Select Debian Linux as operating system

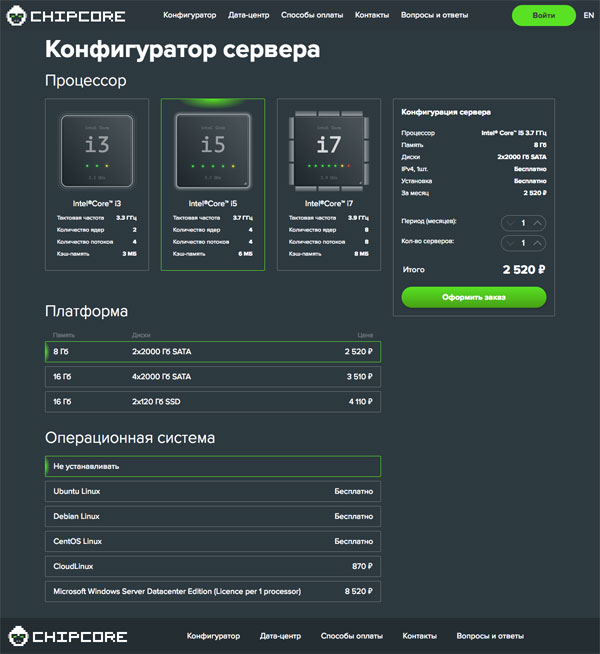click(x=213, y=516)
